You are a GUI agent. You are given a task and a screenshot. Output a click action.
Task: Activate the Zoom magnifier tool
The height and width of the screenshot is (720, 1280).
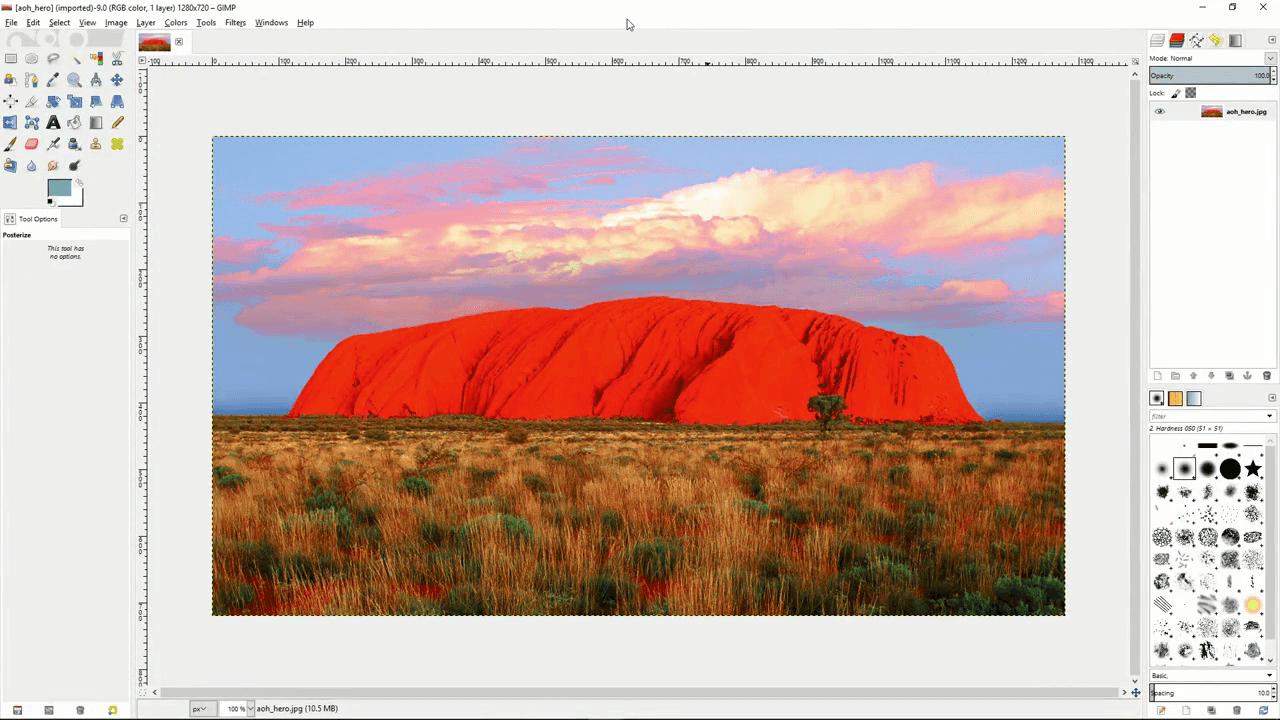[74, 80]
